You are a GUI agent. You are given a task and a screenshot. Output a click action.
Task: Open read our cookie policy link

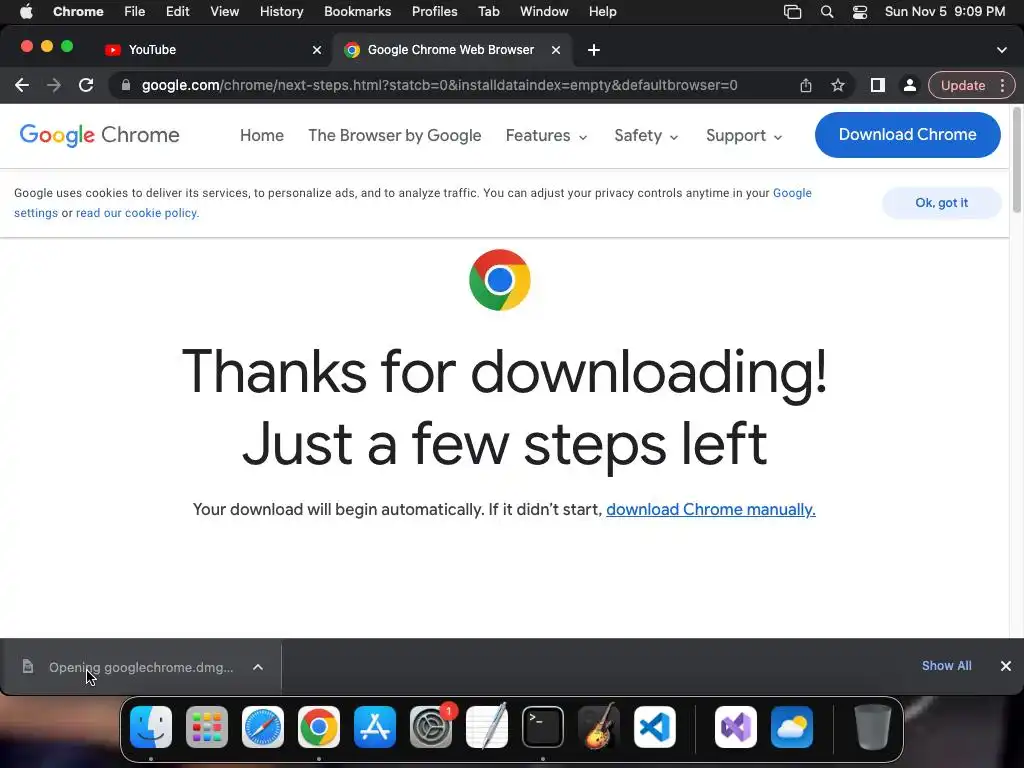[x=137, y=213]
